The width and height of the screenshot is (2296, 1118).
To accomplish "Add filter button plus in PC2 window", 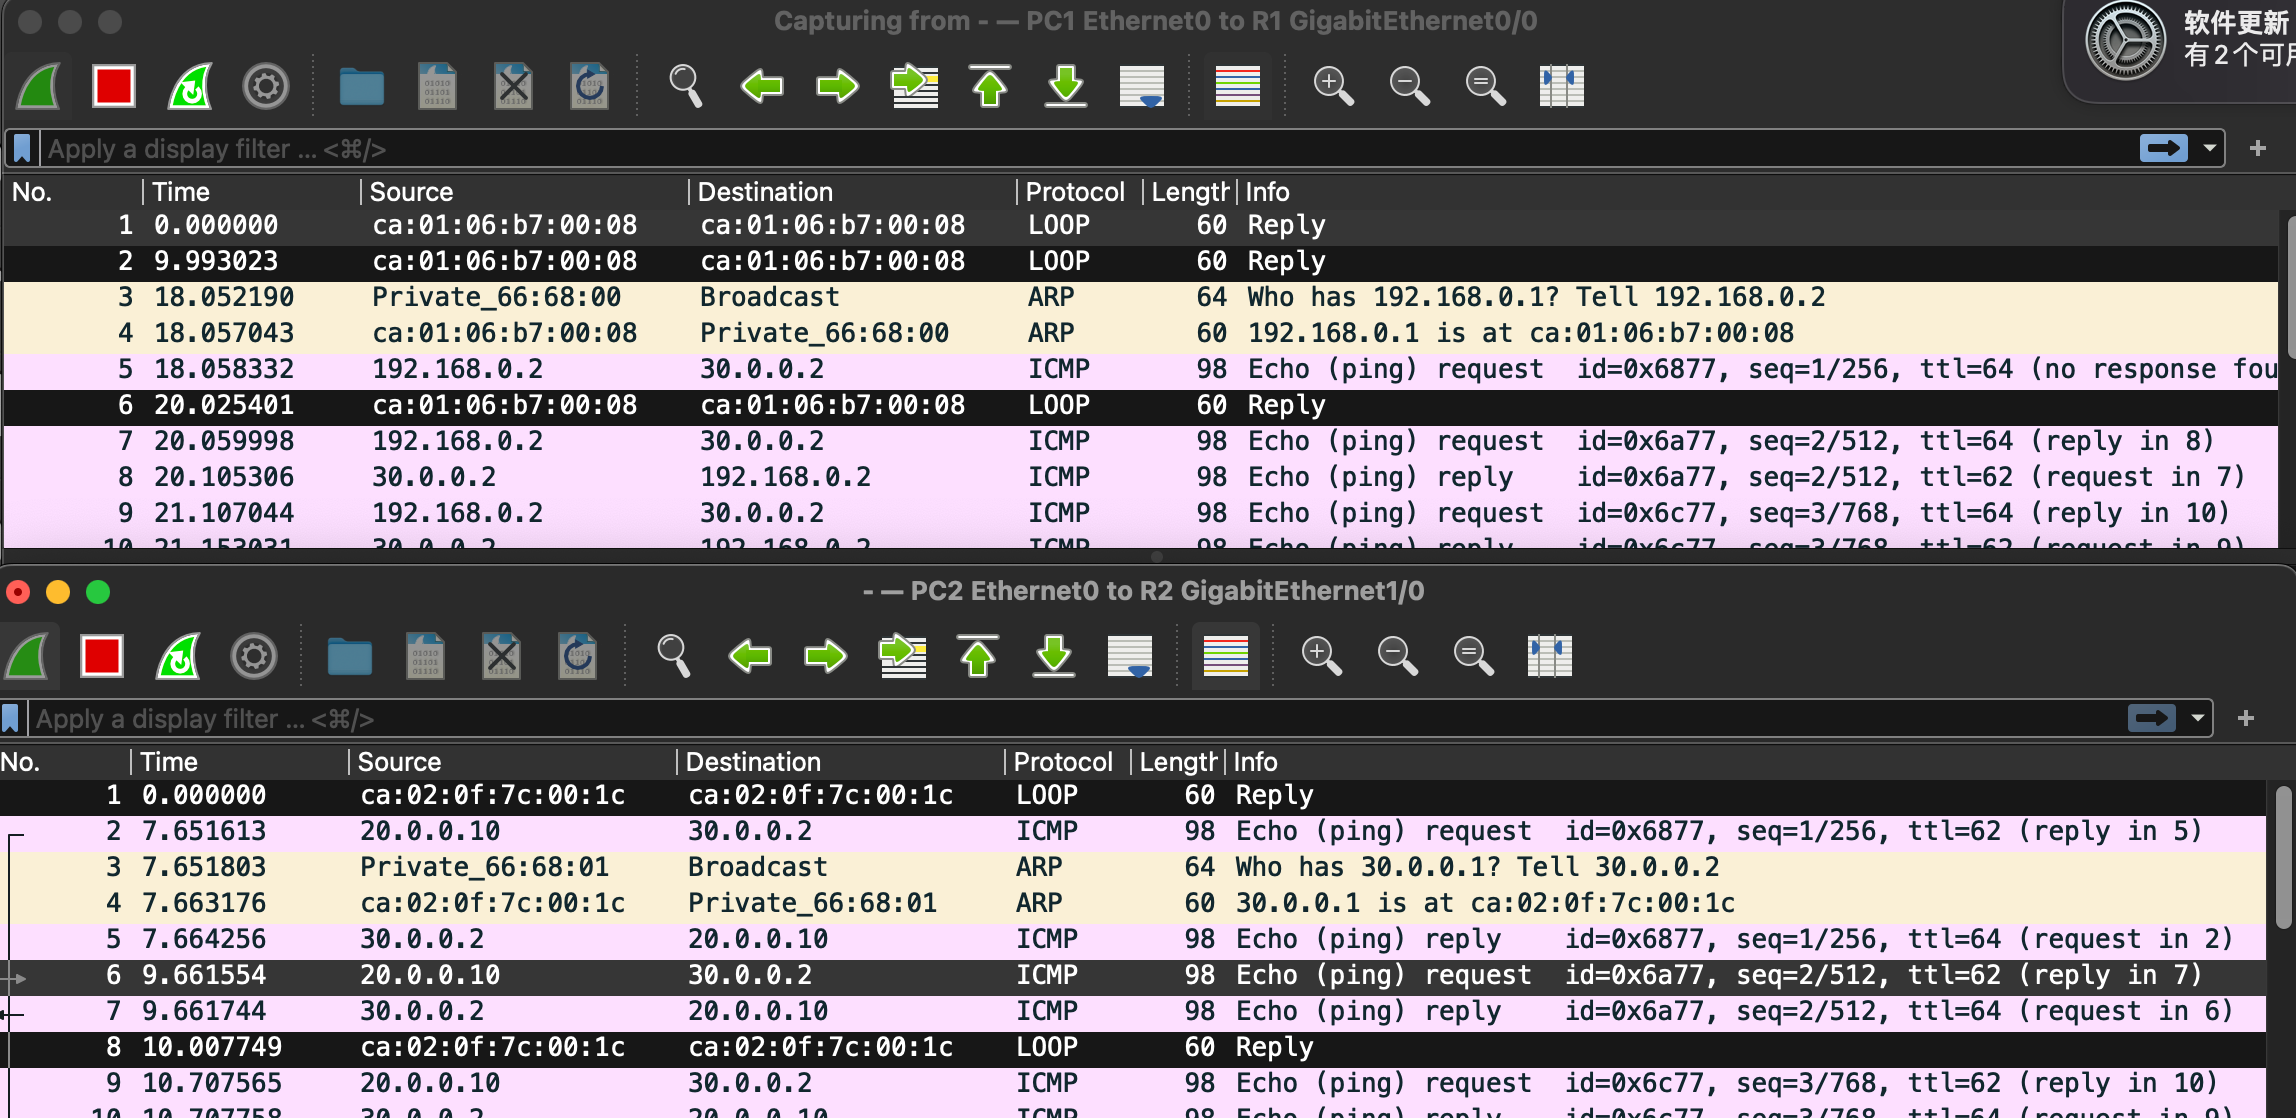I will click(x=2245, y=718).
